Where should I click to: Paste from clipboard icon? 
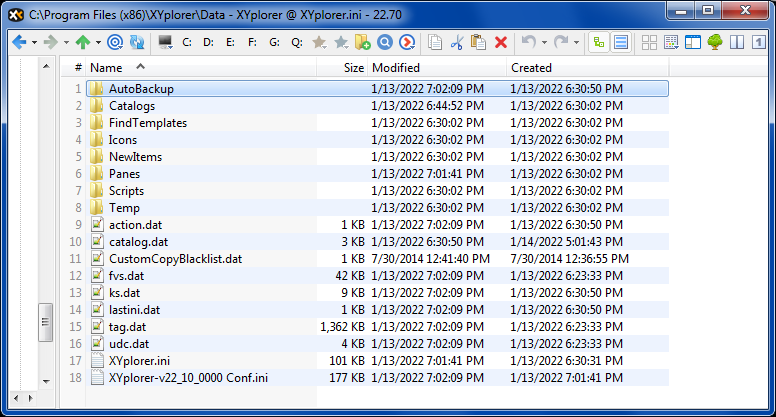pos(479,42)
